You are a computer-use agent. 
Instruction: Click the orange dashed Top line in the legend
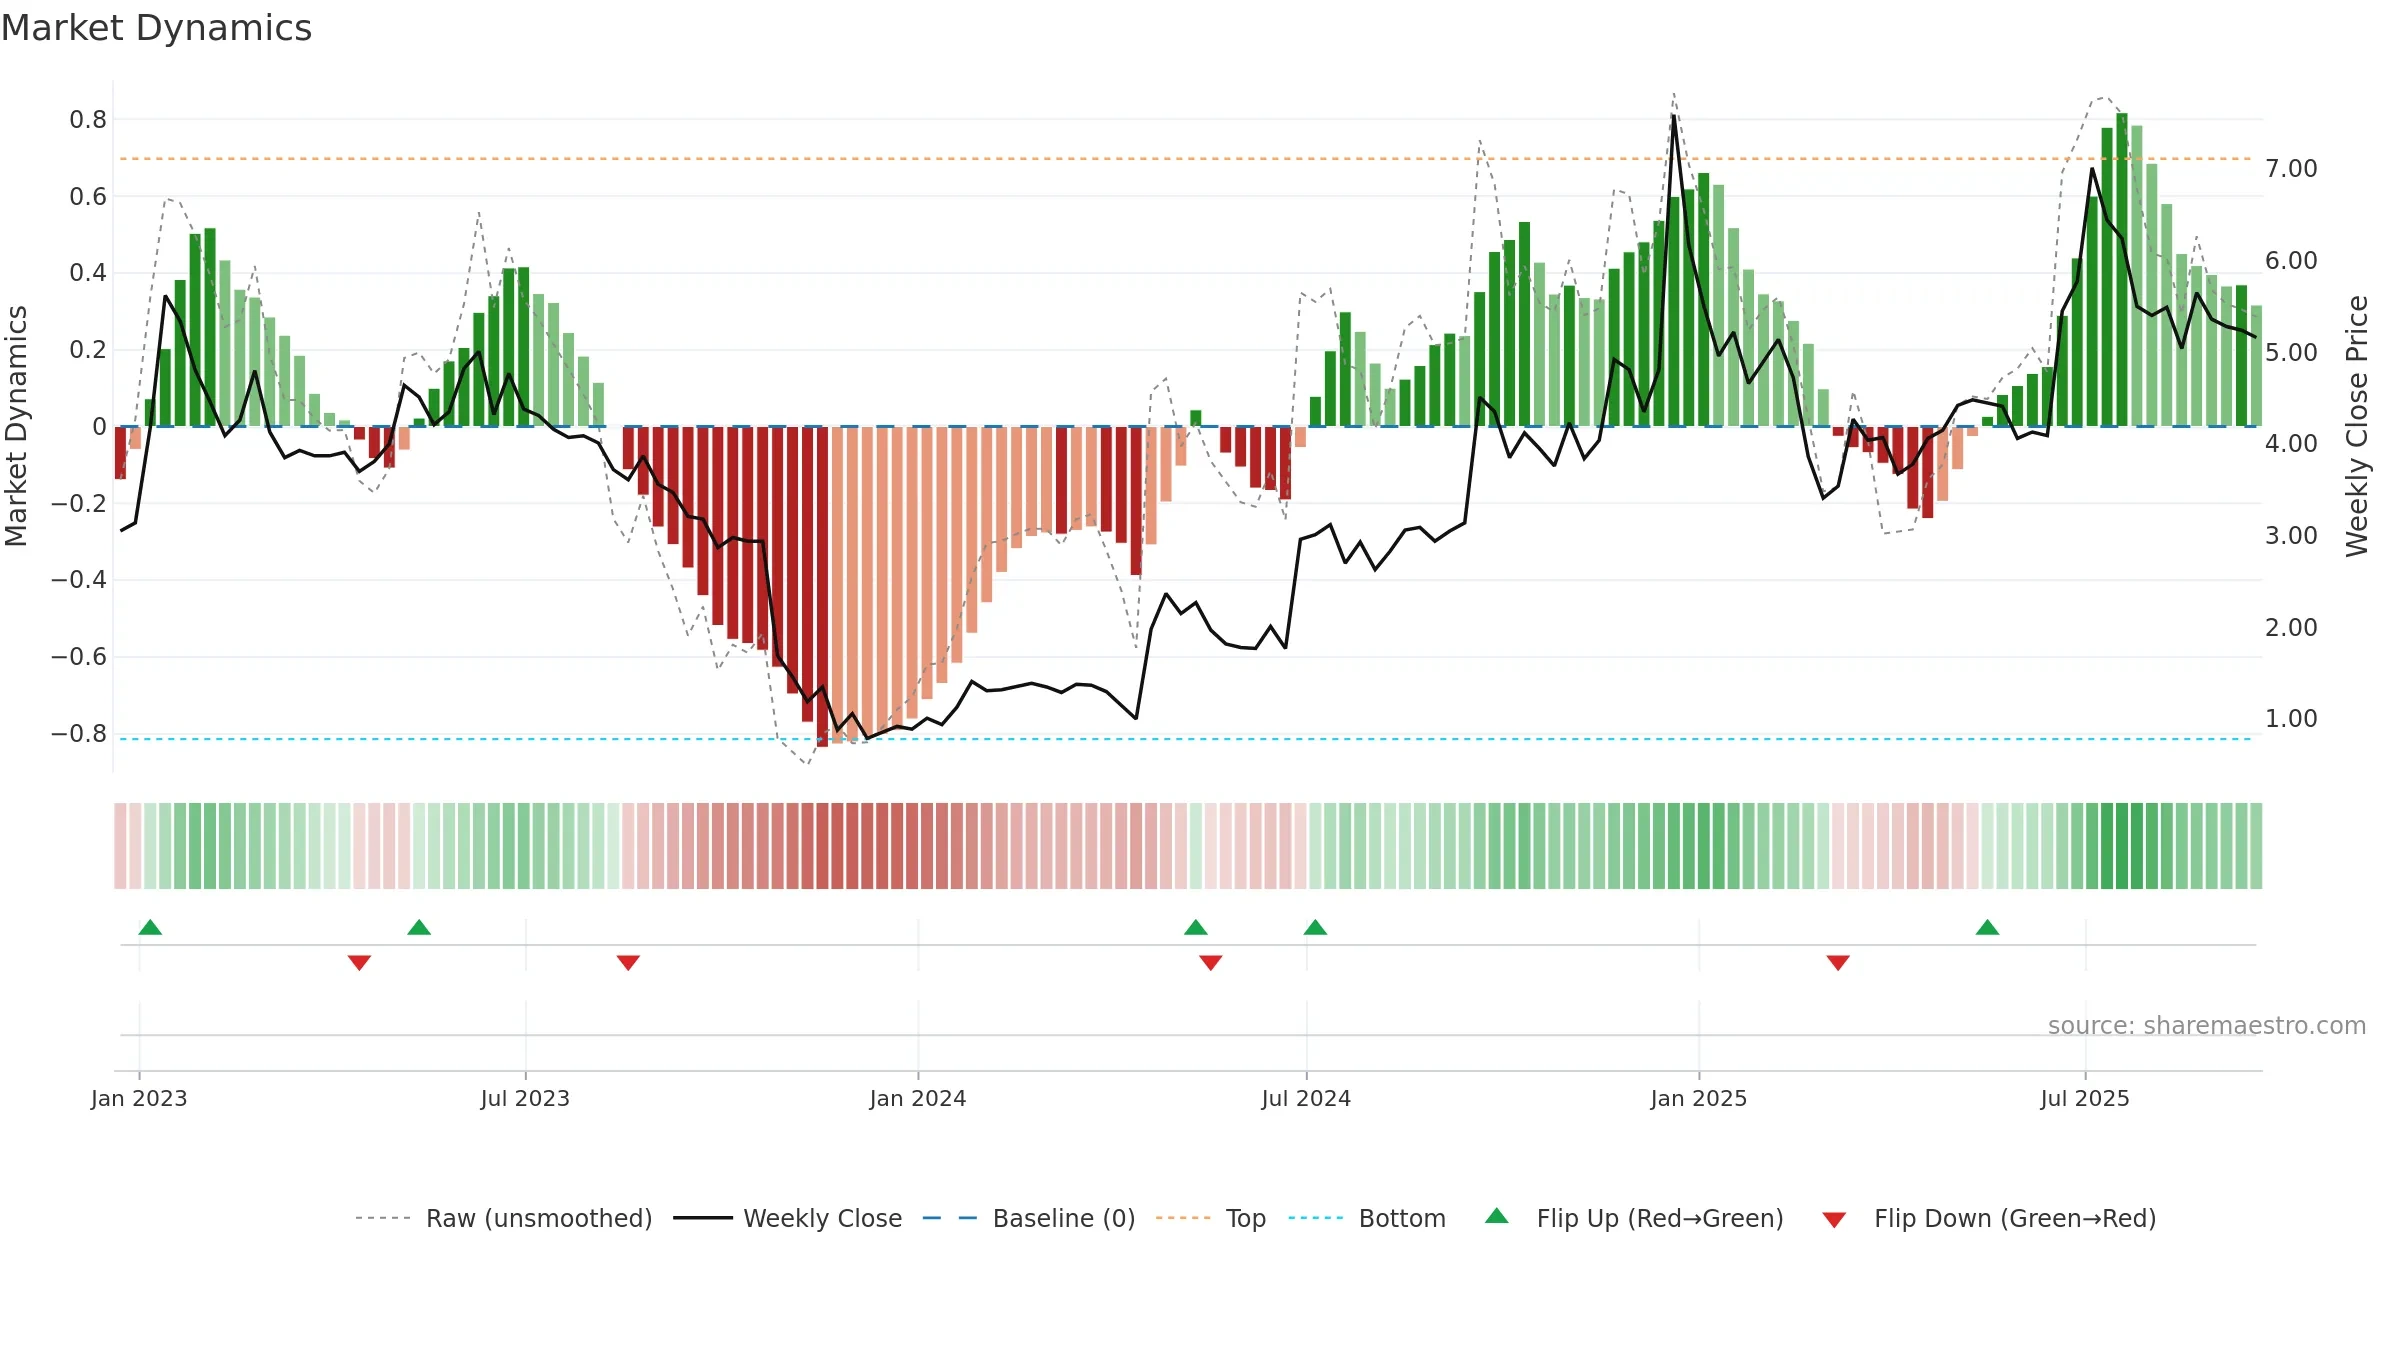click(1183, 1218)
